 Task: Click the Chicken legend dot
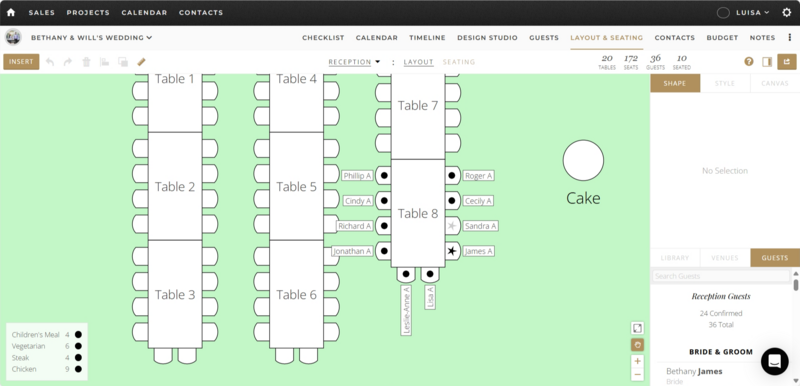pyautogui.click(x=78, y=369)
